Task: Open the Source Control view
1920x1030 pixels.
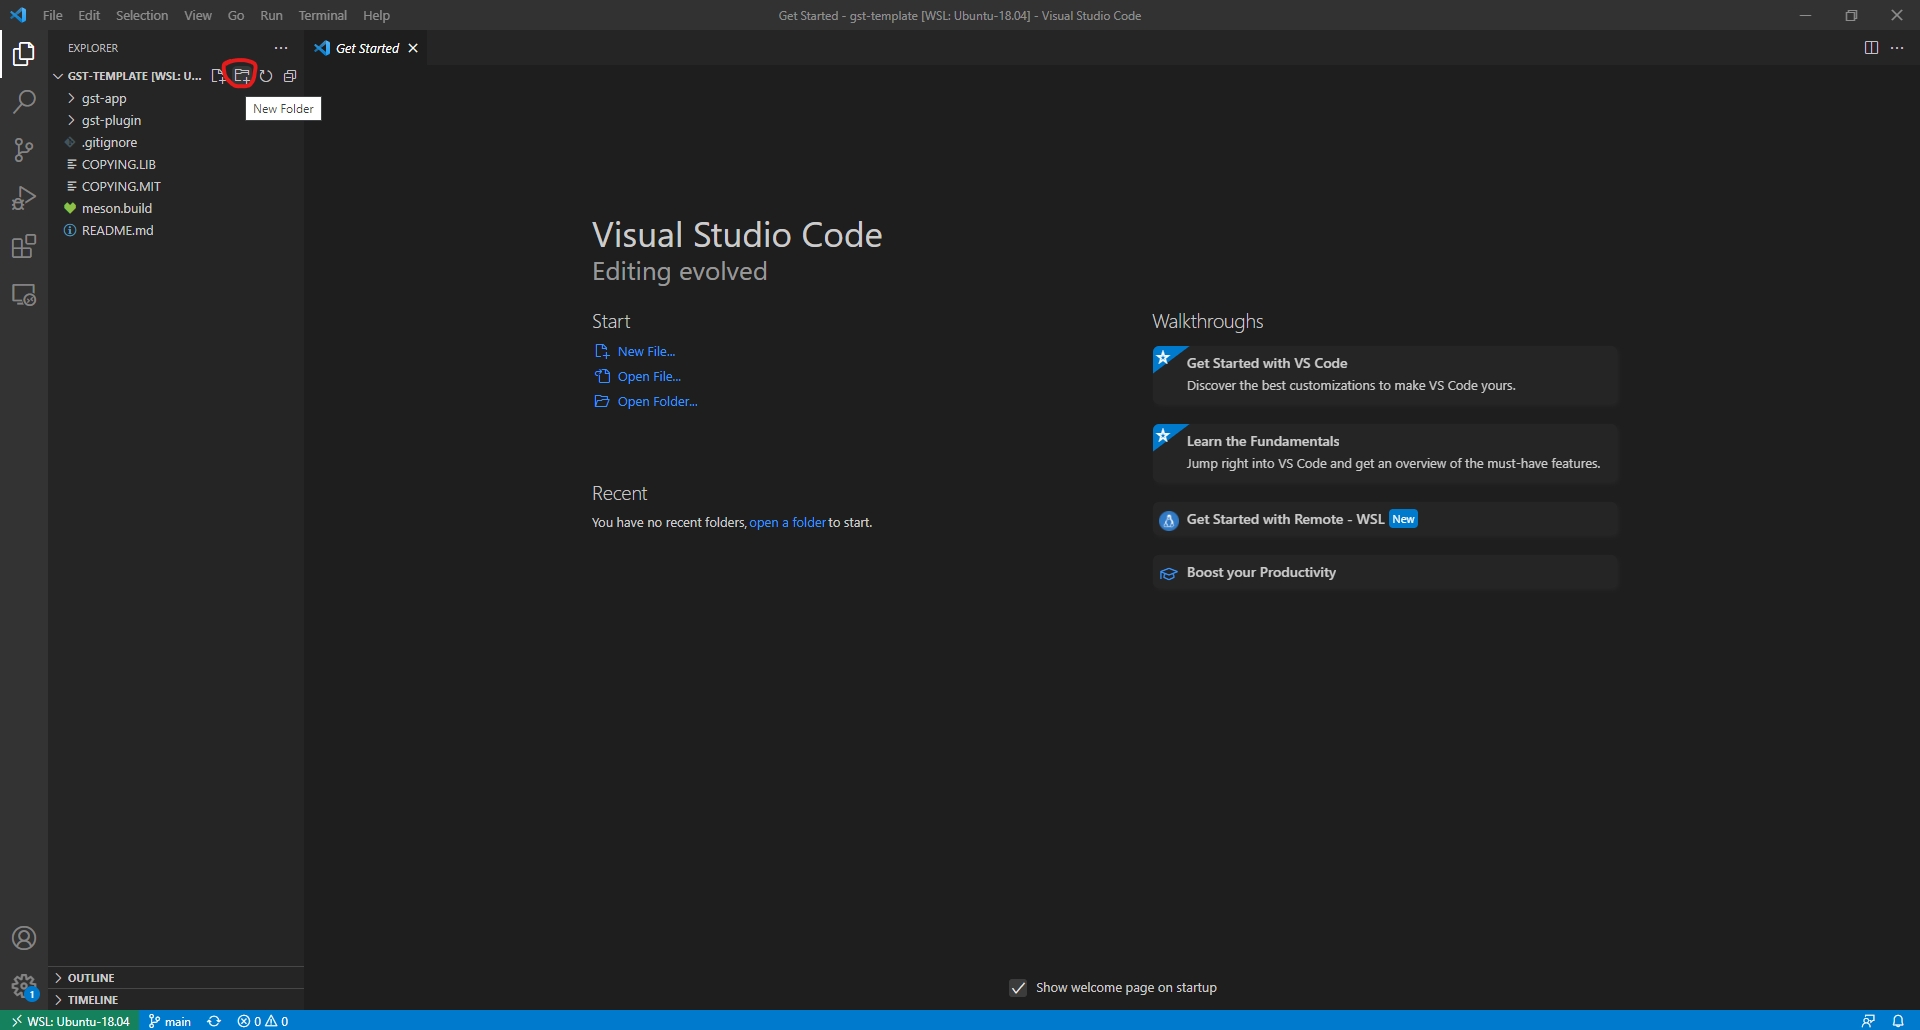Action: pyautogui.click(x=24, y=150)
